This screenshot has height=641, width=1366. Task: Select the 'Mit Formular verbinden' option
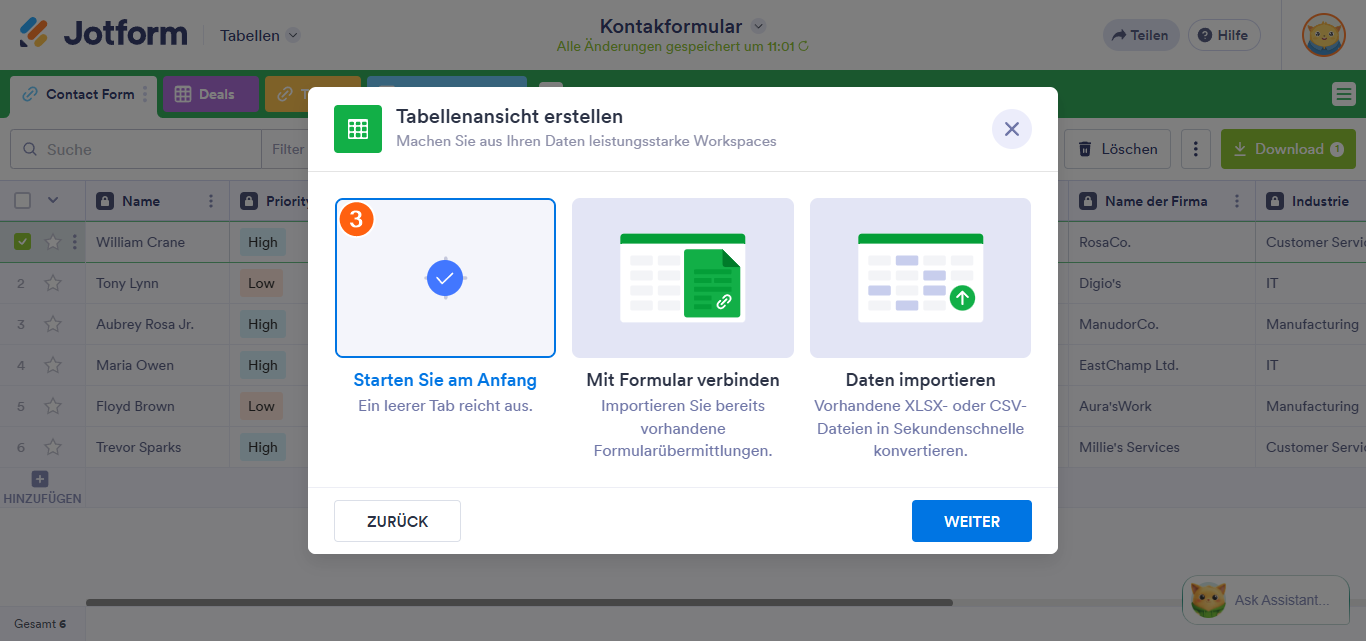[x=682, y=278]
